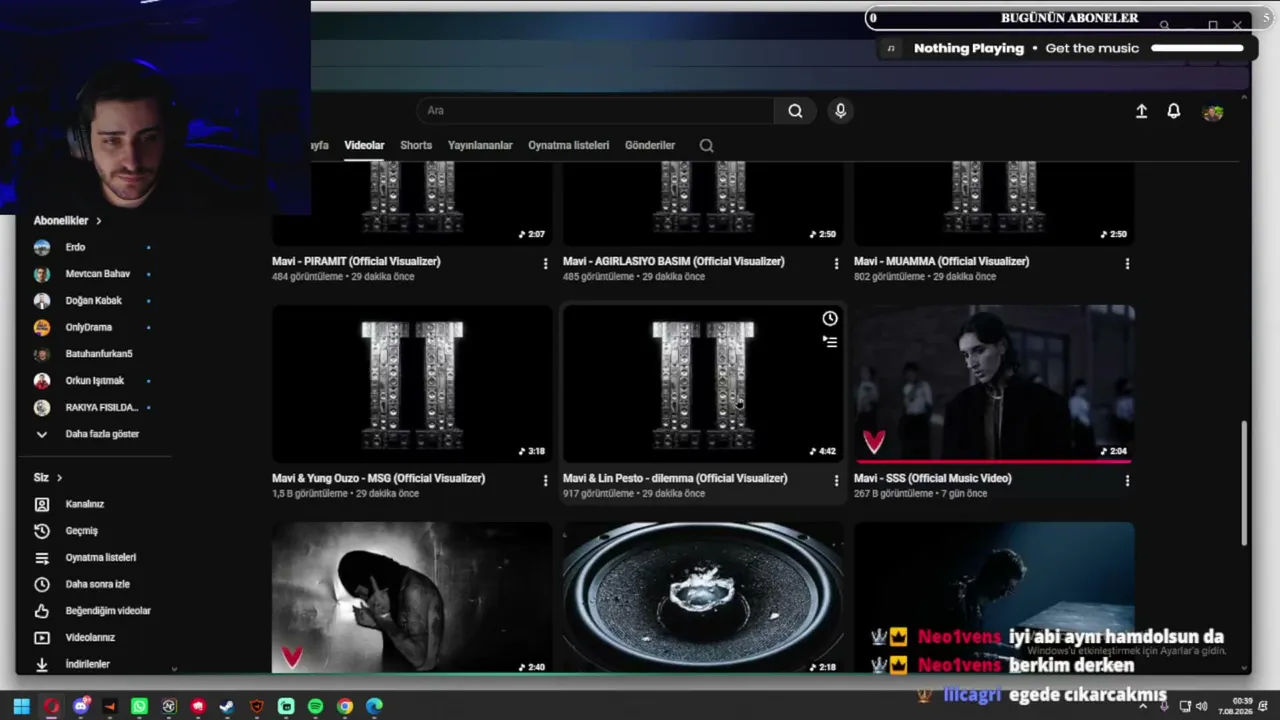
Task: Open the notifications bell
Action: pos(1174,112)
